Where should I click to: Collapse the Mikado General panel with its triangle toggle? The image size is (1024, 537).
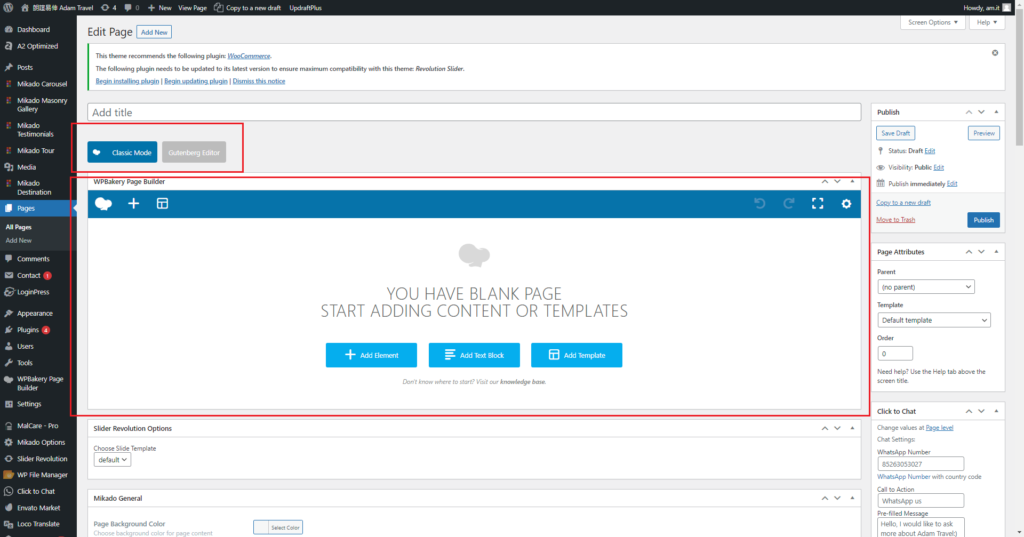[x=852, y=498]
